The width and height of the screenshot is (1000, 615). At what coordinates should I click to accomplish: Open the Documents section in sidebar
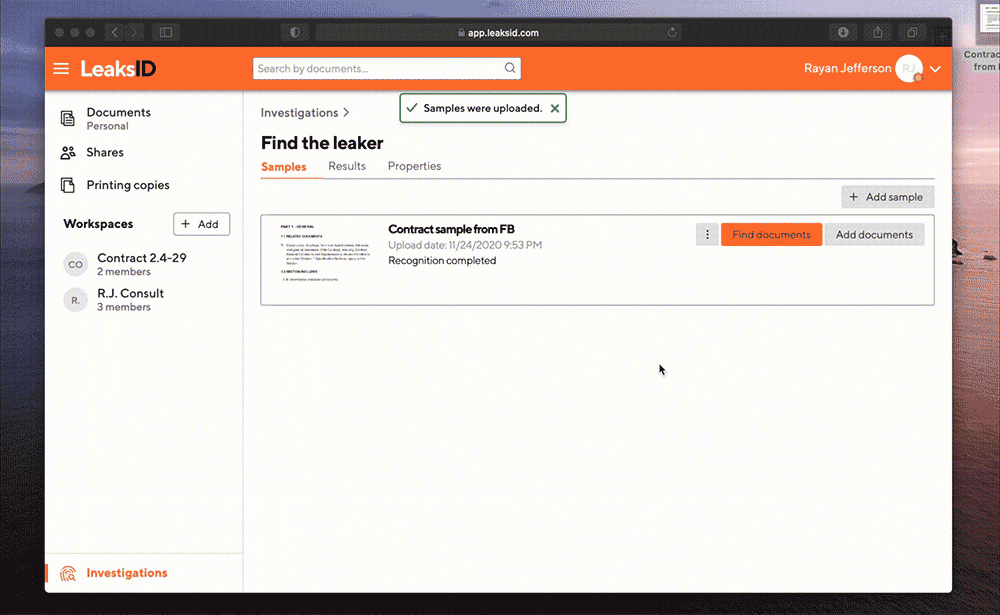(118, 112)
